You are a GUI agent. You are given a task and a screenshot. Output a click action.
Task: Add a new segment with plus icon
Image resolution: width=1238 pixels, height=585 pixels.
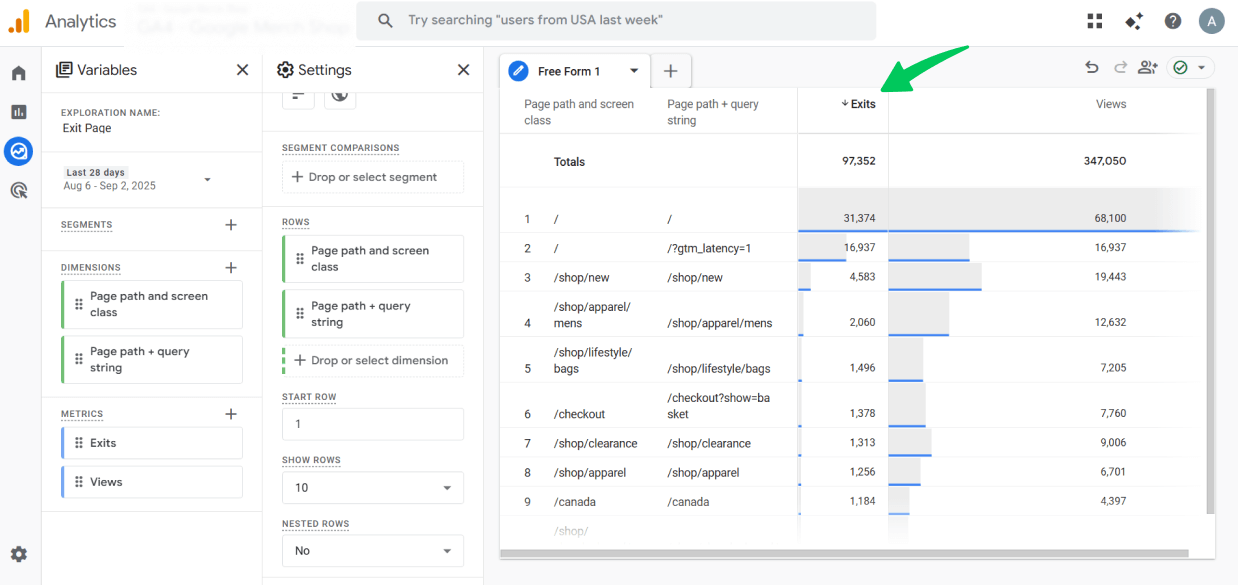pos(231,225)
